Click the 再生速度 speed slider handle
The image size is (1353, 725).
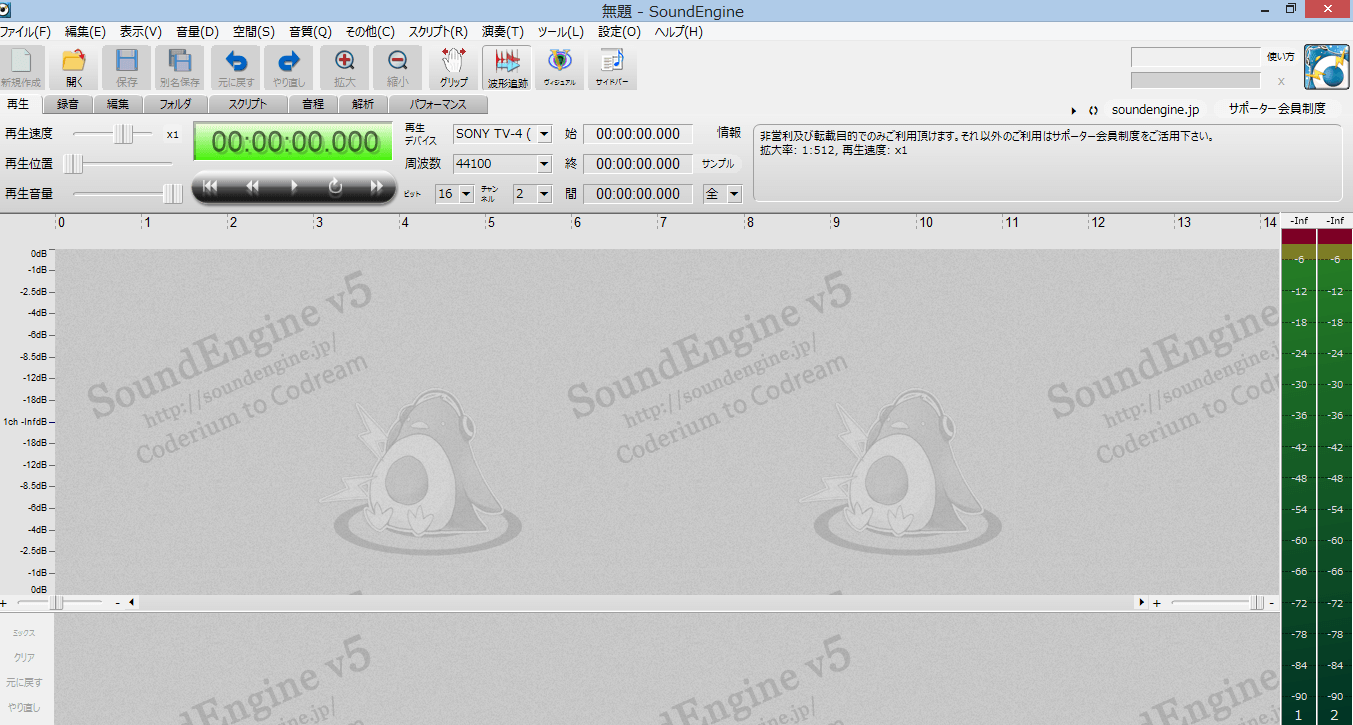pos(123,134)
